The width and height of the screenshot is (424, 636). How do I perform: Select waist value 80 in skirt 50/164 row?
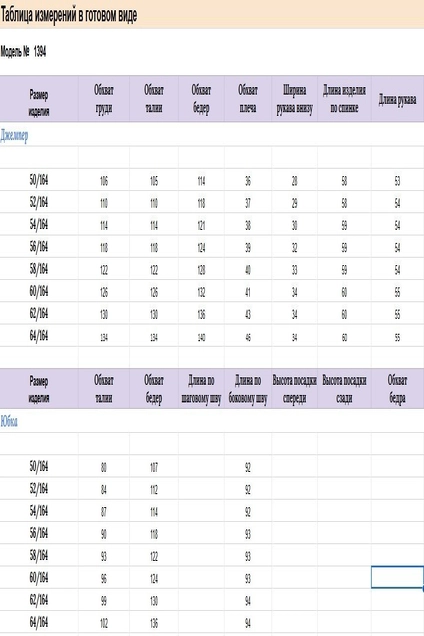[x=104, y=467]
